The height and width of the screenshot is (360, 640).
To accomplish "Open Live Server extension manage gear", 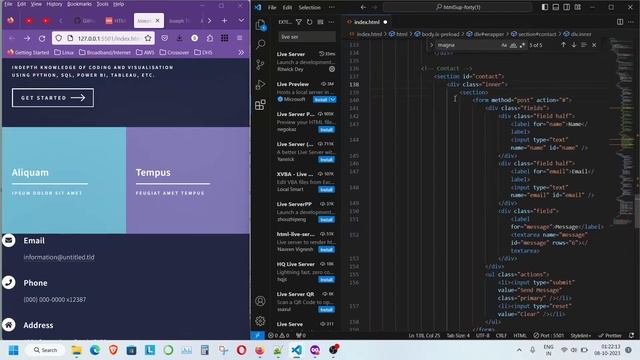I will [x=332, y=69].
